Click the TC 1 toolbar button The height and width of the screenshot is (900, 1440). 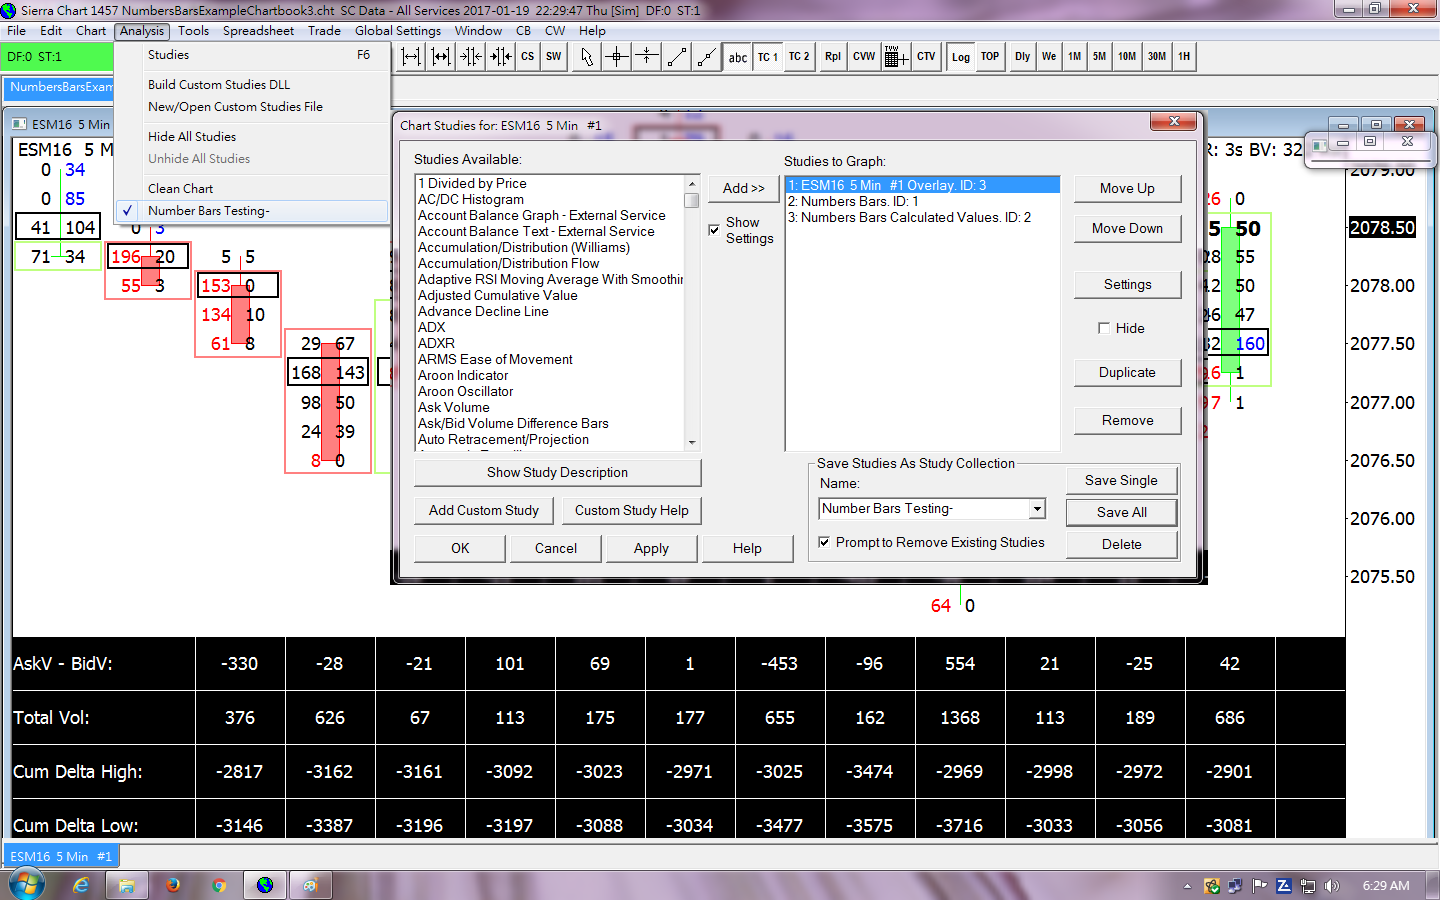pyautogui.click(x=768, y=57)
